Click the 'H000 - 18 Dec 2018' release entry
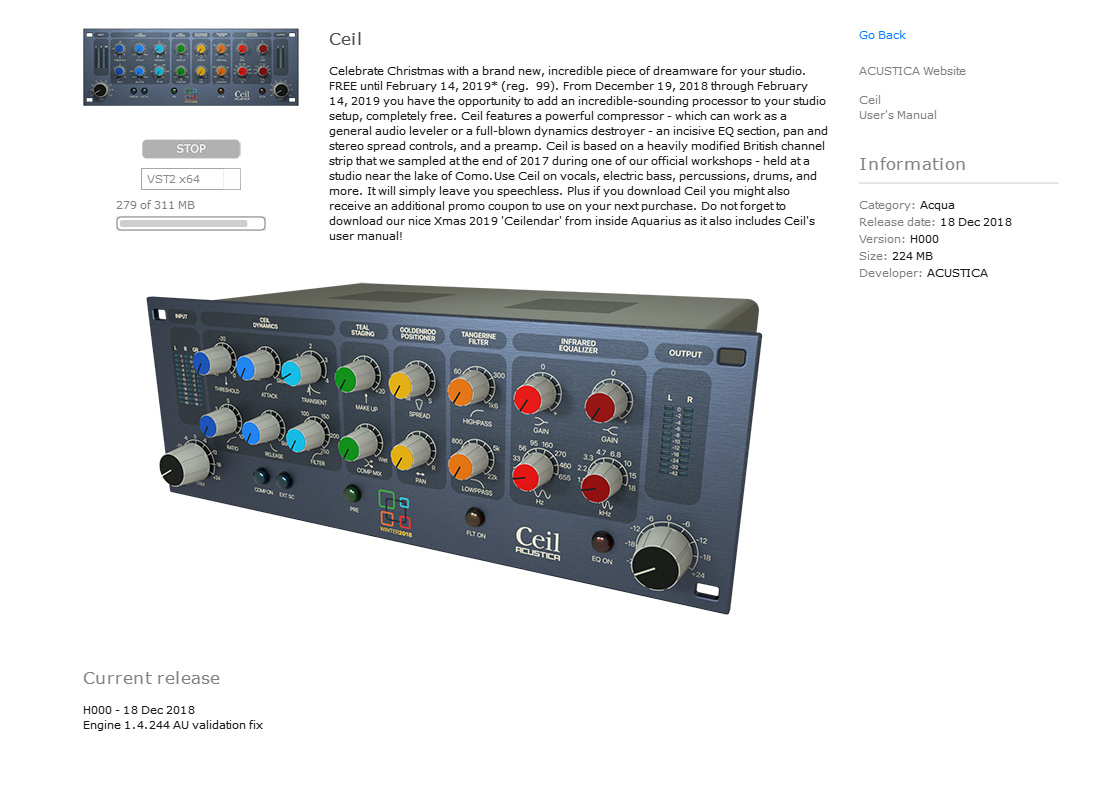 coord(139,710)
